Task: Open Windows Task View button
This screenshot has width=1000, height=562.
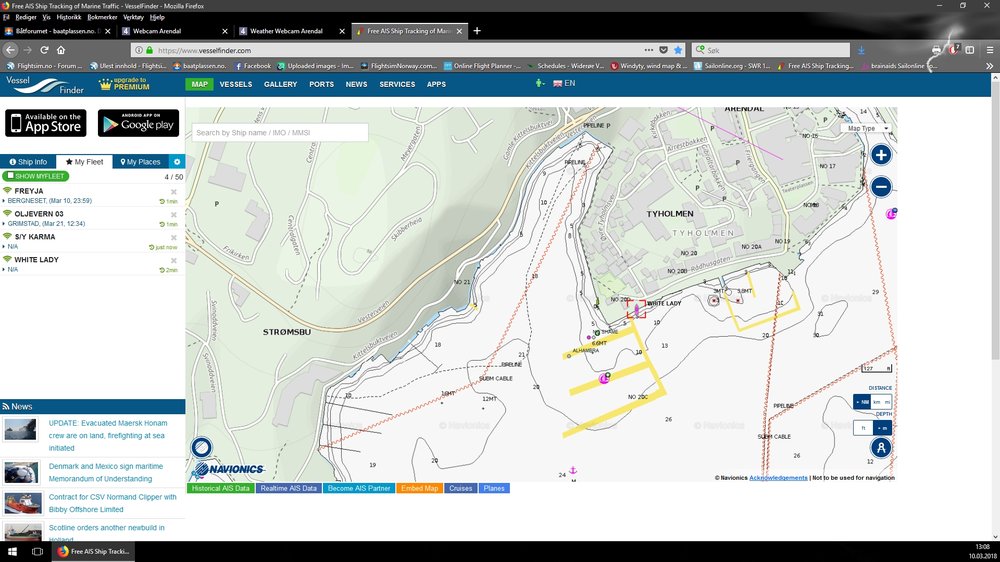Action: click(37, 552)
